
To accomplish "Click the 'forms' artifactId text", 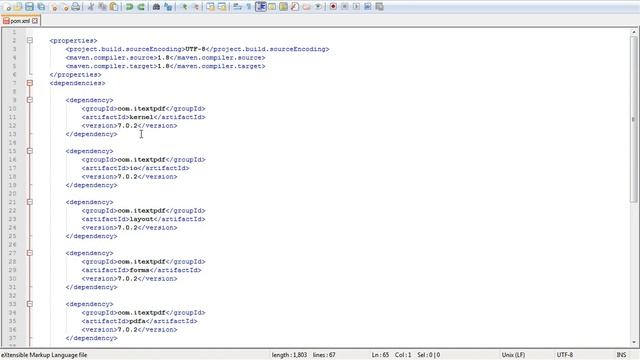I will [139, 270].
